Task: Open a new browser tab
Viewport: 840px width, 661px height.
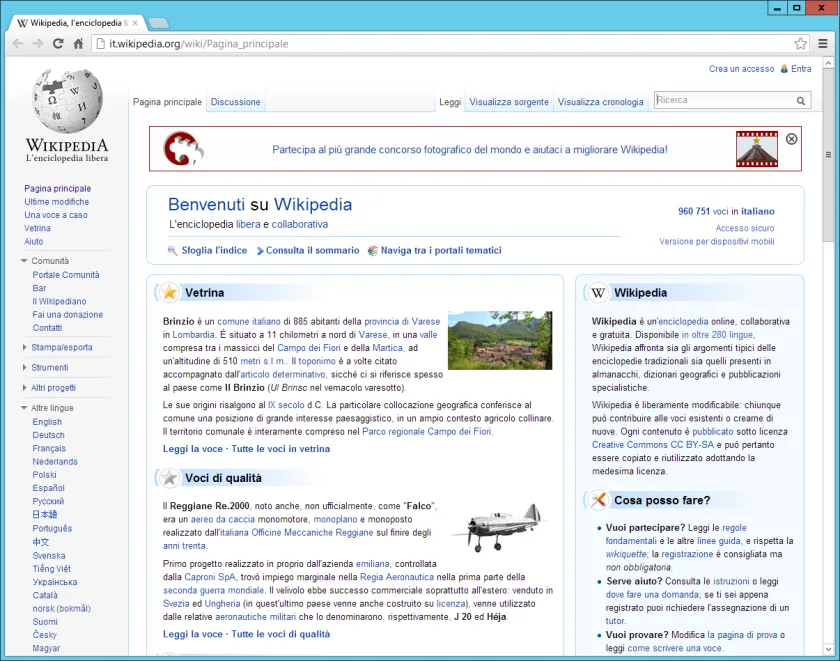Action: [x=159, y=23]
